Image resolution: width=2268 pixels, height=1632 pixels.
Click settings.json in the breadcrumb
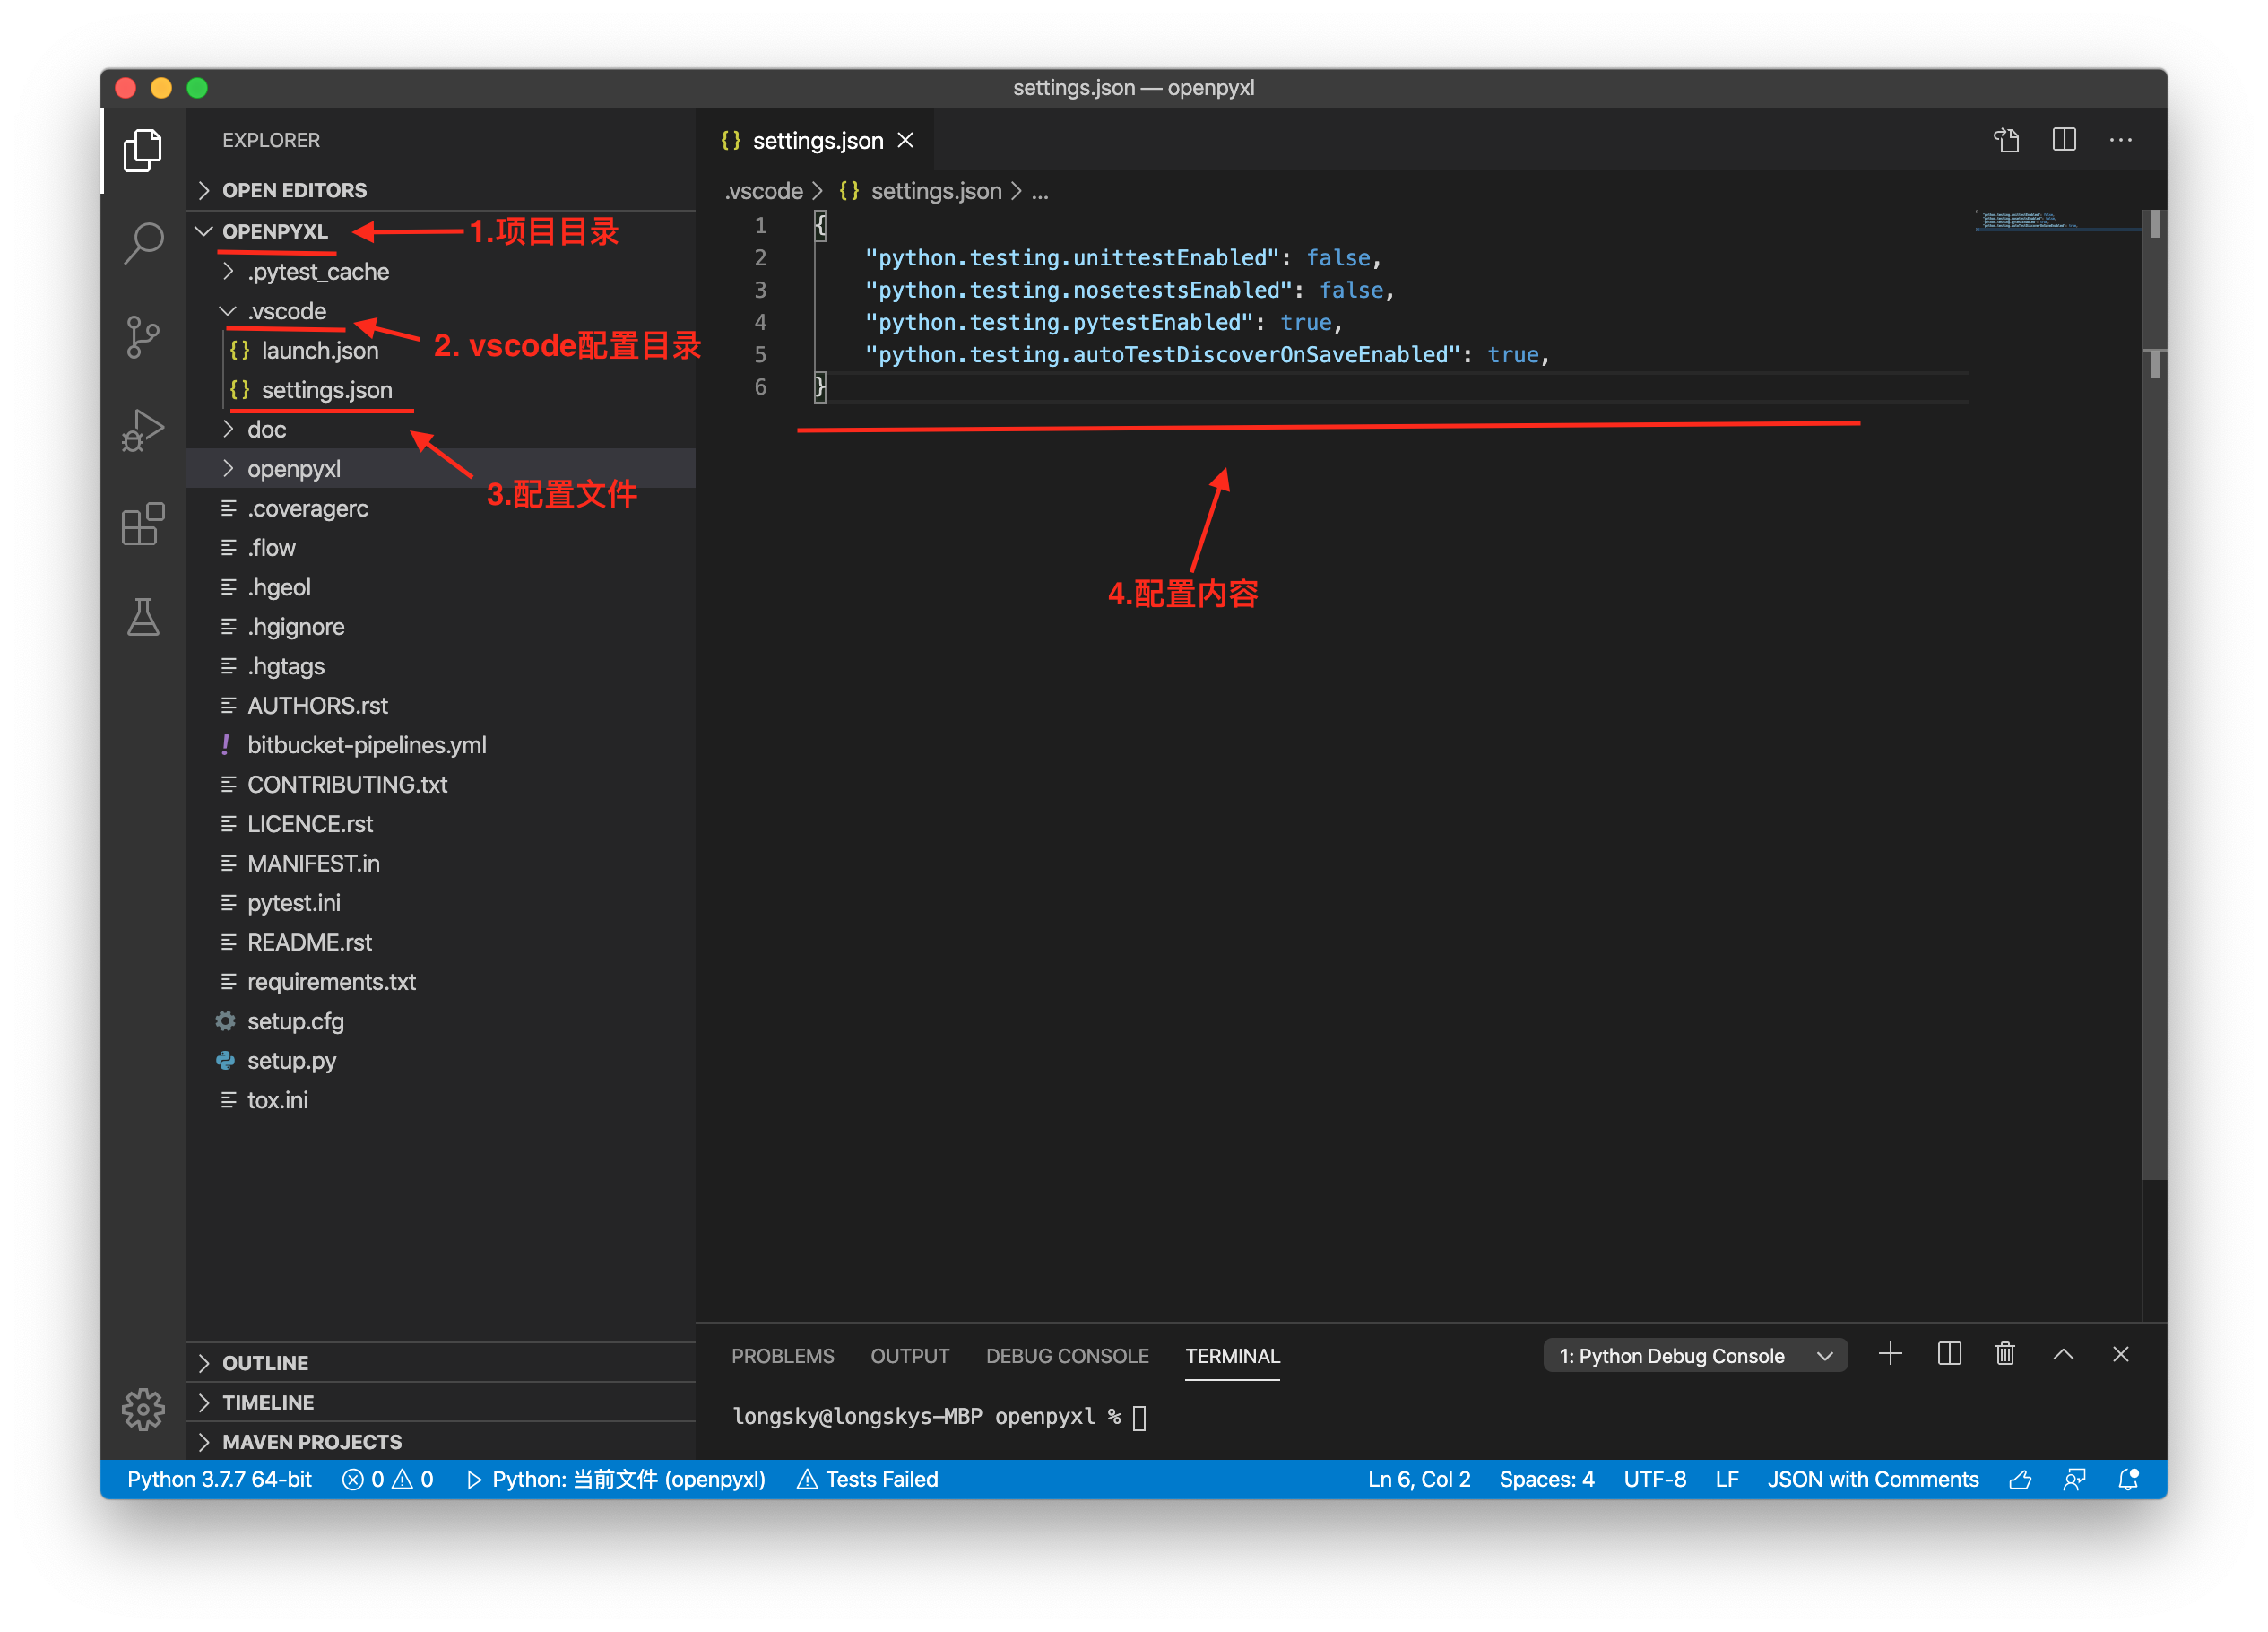[935, 190]
